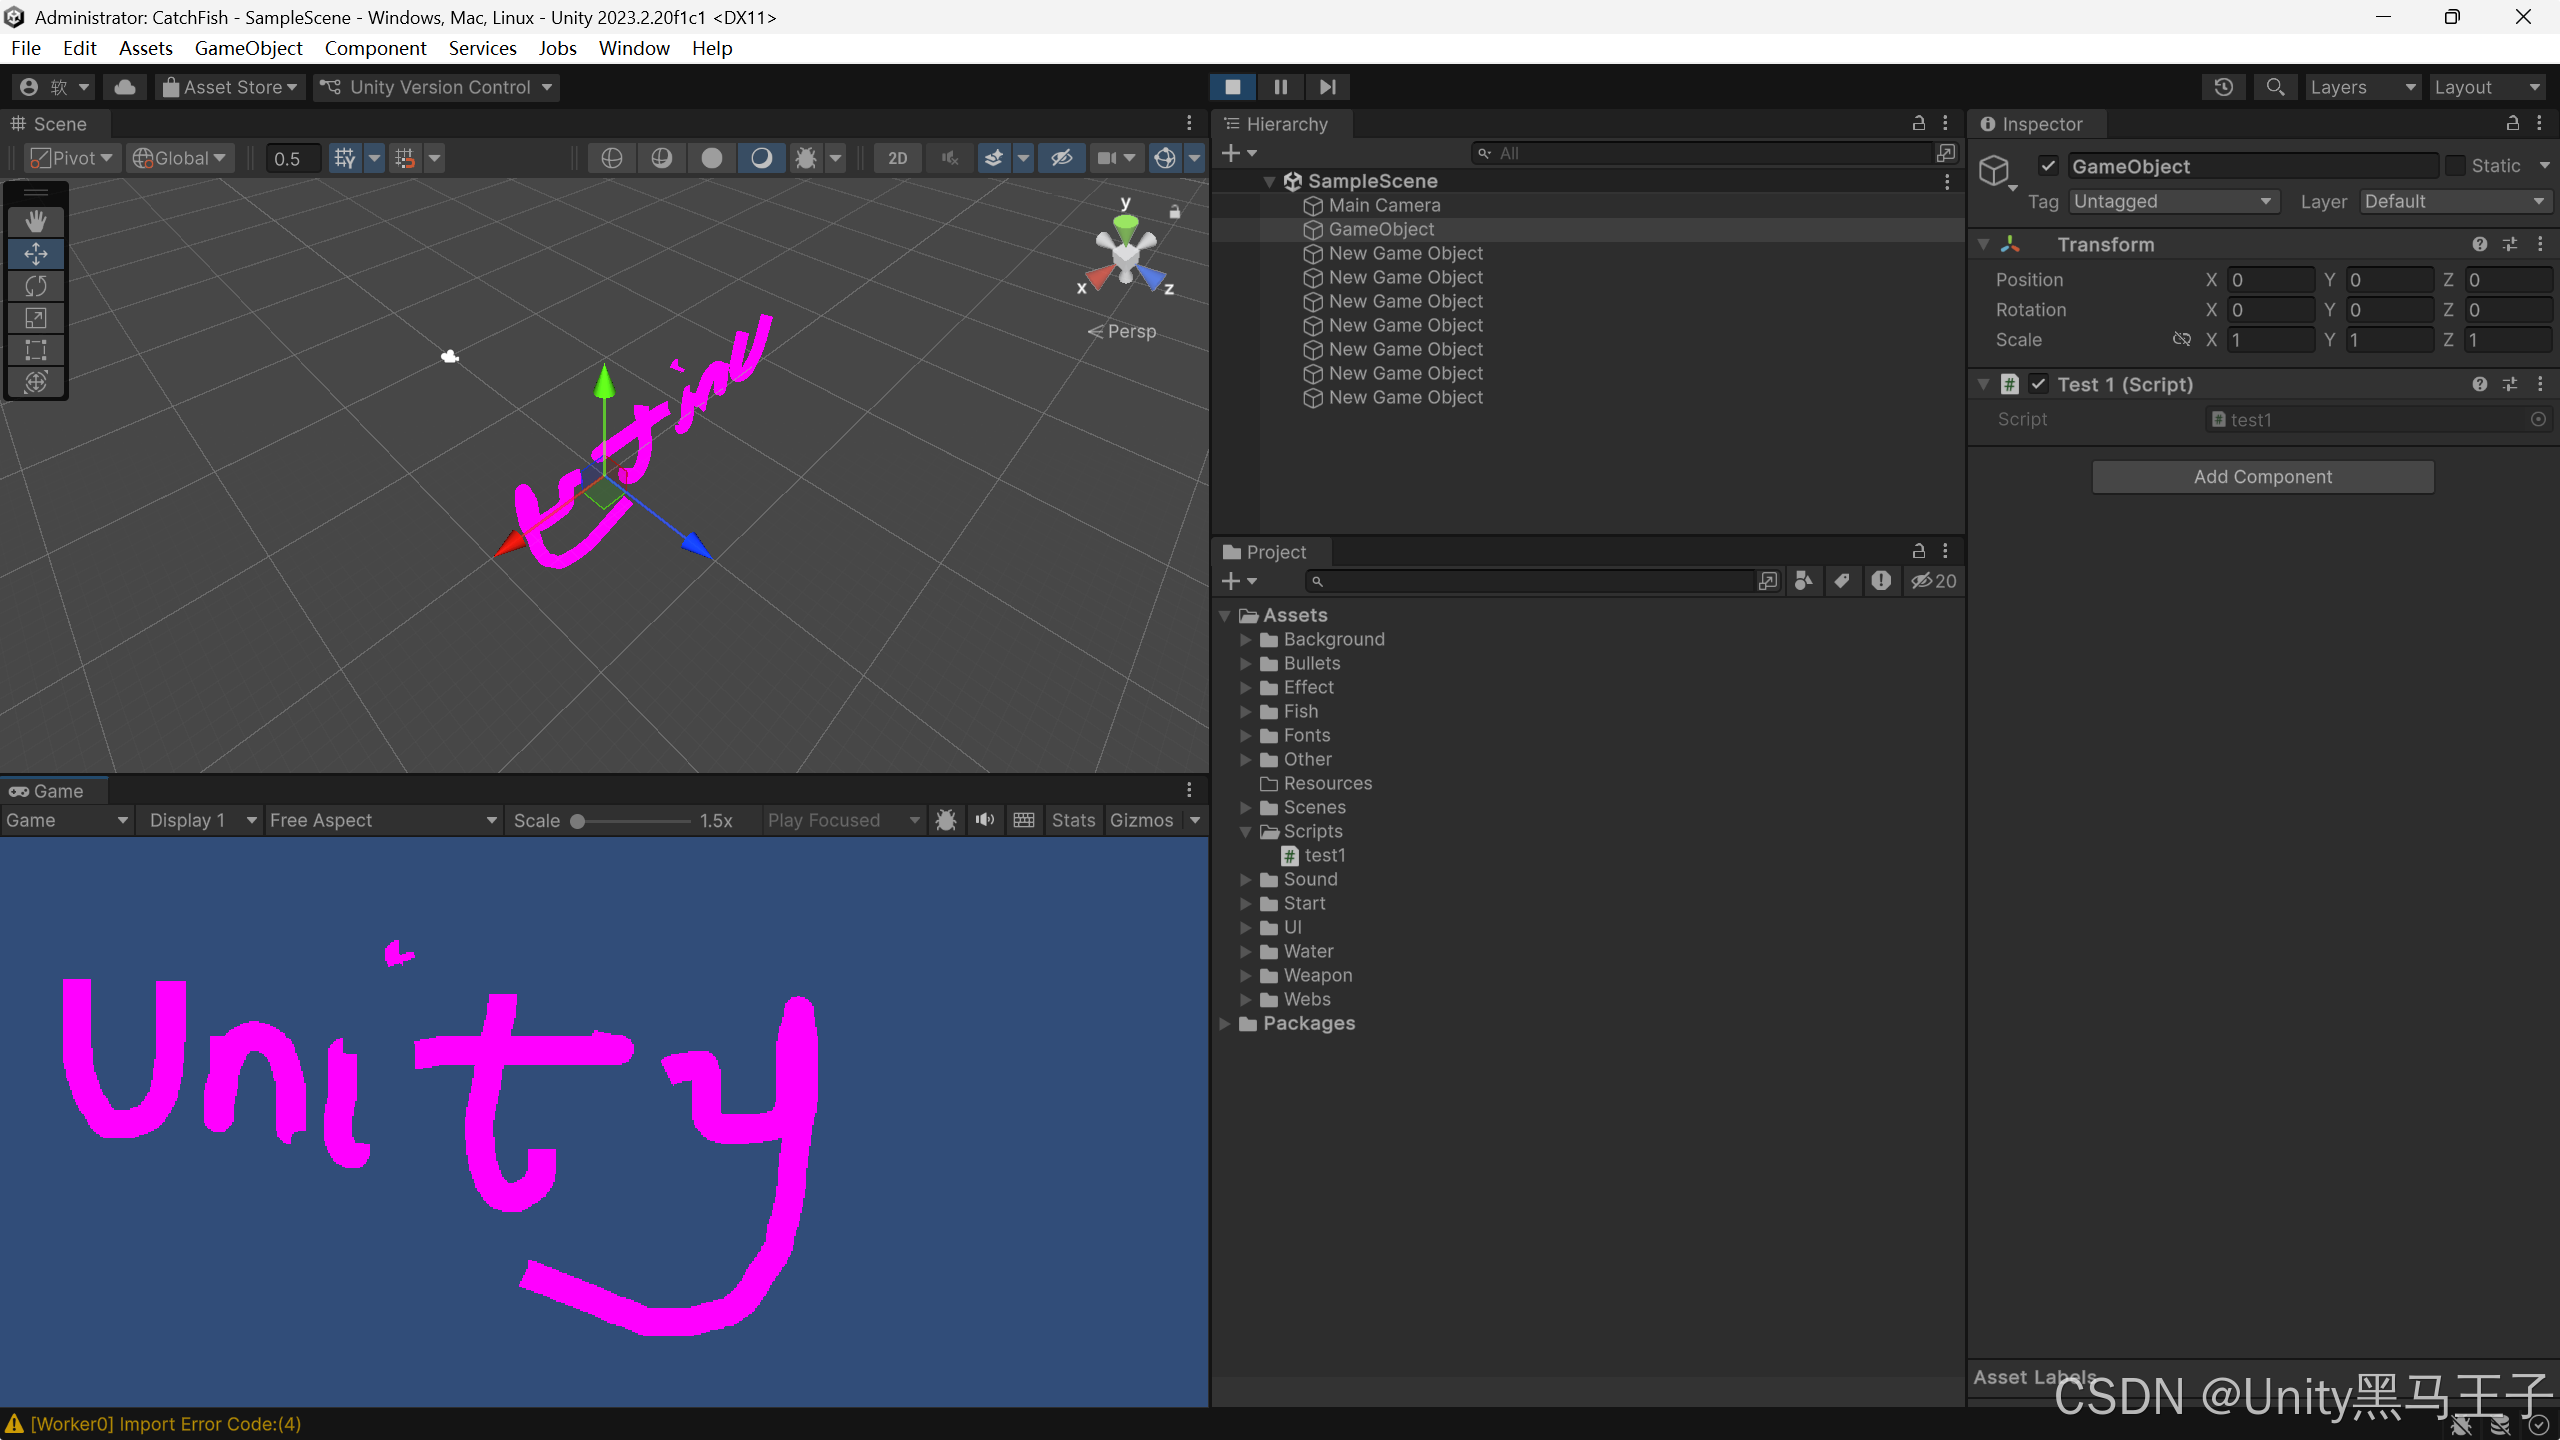Viewport: 2560px width, 1440px height.
Task: Click the Add Component button
Action: click(x=2262, y=477)
